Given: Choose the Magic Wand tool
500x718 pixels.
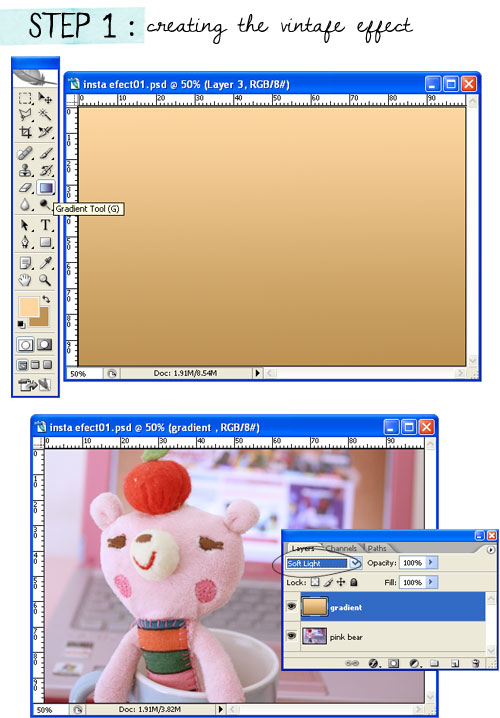Looking at the screenshot, I should click(45, 114).
